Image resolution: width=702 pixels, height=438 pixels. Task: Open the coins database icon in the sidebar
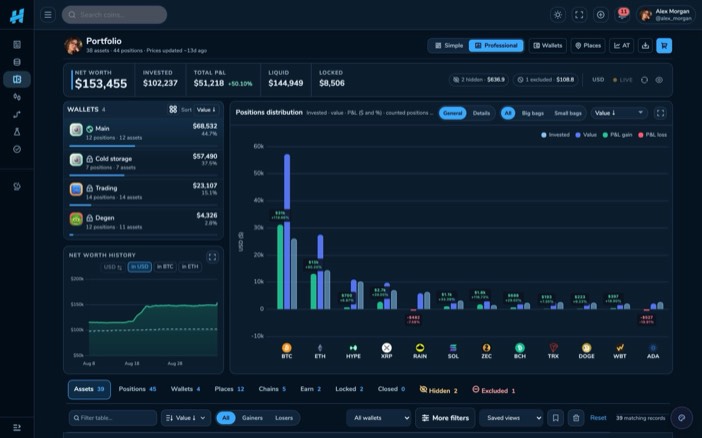(17, 62)
